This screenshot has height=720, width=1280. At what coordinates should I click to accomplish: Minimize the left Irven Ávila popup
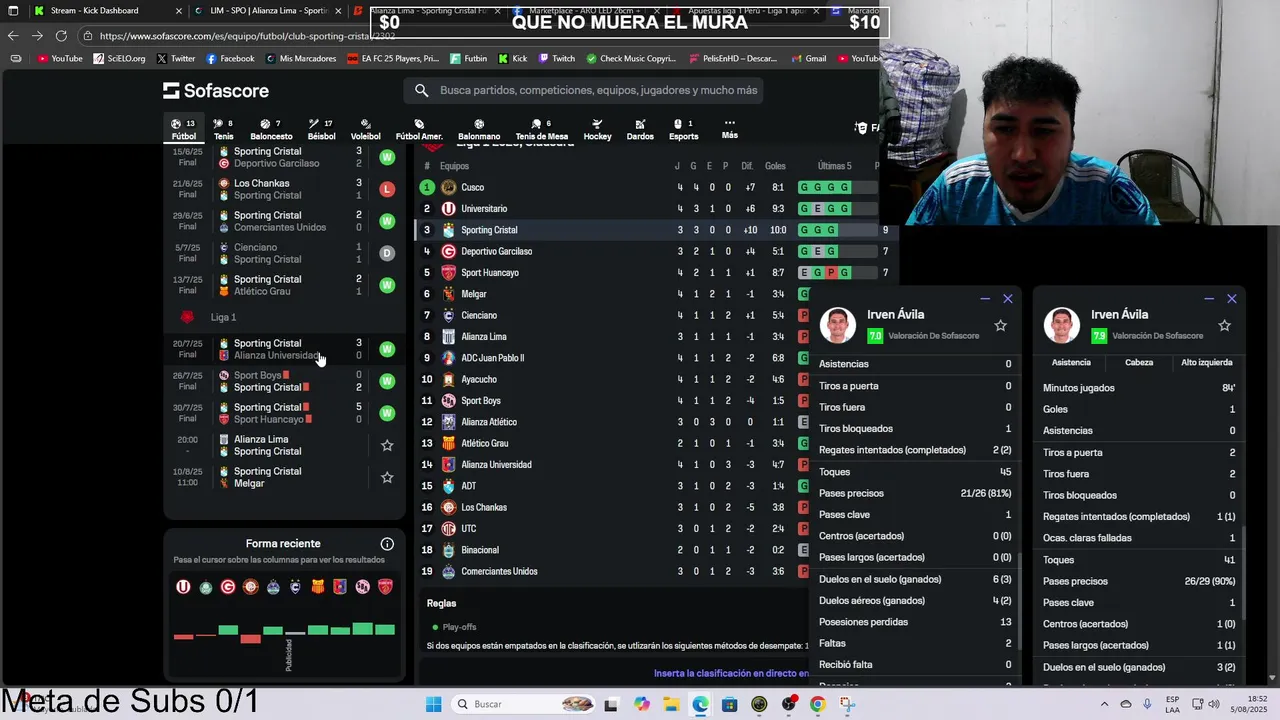(x=985, y=299)
